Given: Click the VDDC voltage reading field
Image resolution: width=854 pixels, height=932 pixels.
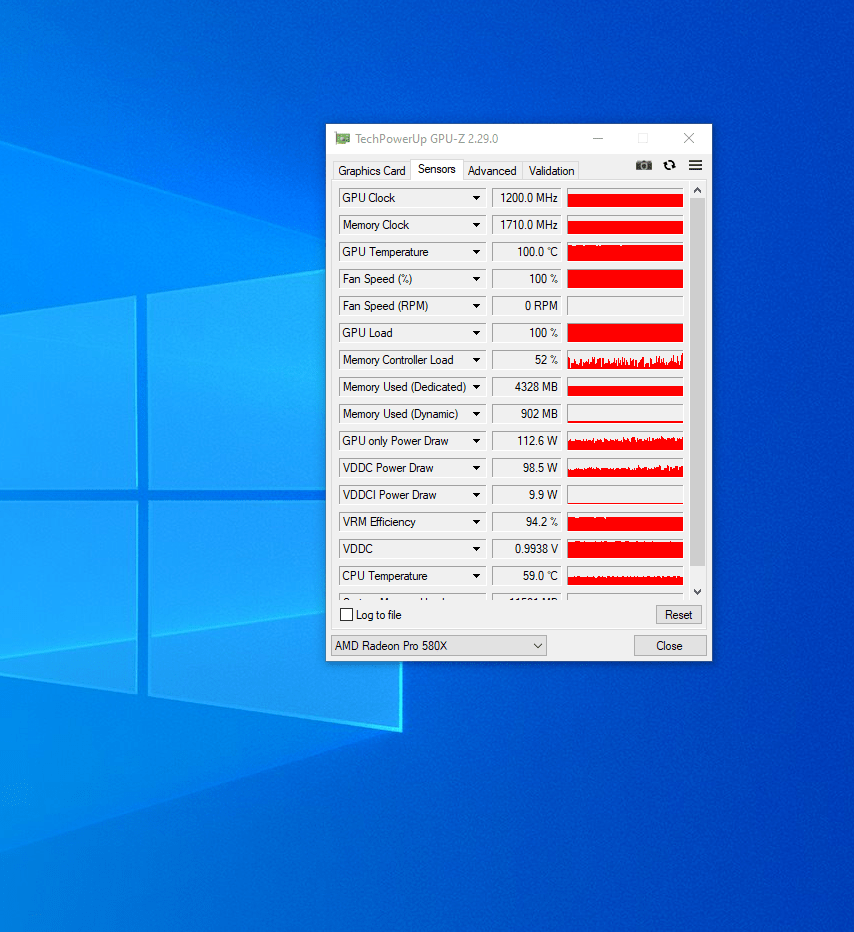Looking at the screenshot, I should click(527, 548).
